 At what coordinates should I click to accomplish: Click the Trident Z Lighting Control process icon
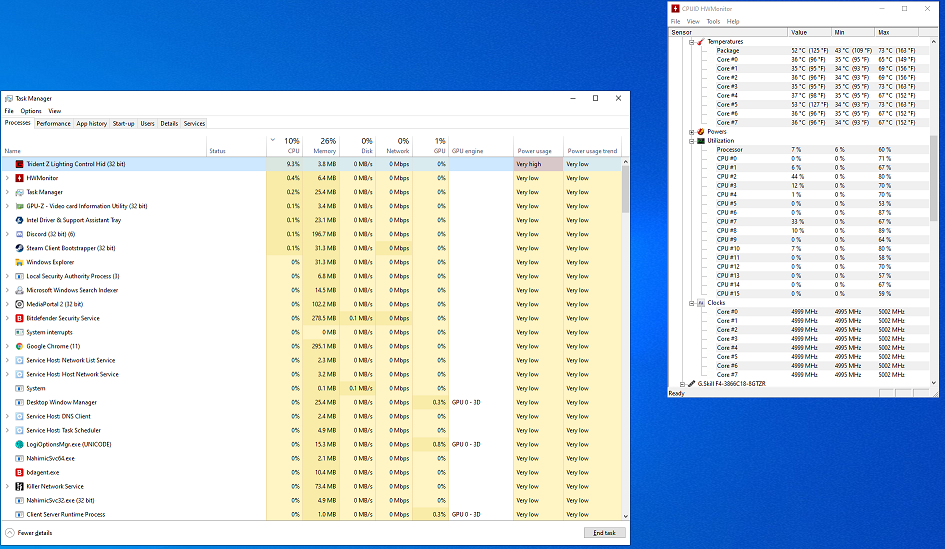pos(19,164)
